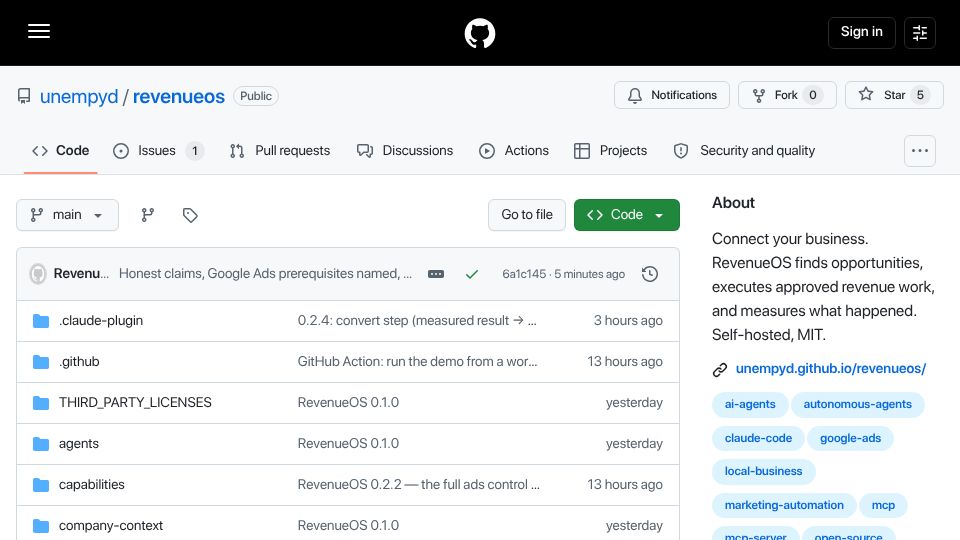Open the unempyd owner profile link

pyautogui.click(x=79, y=96)
